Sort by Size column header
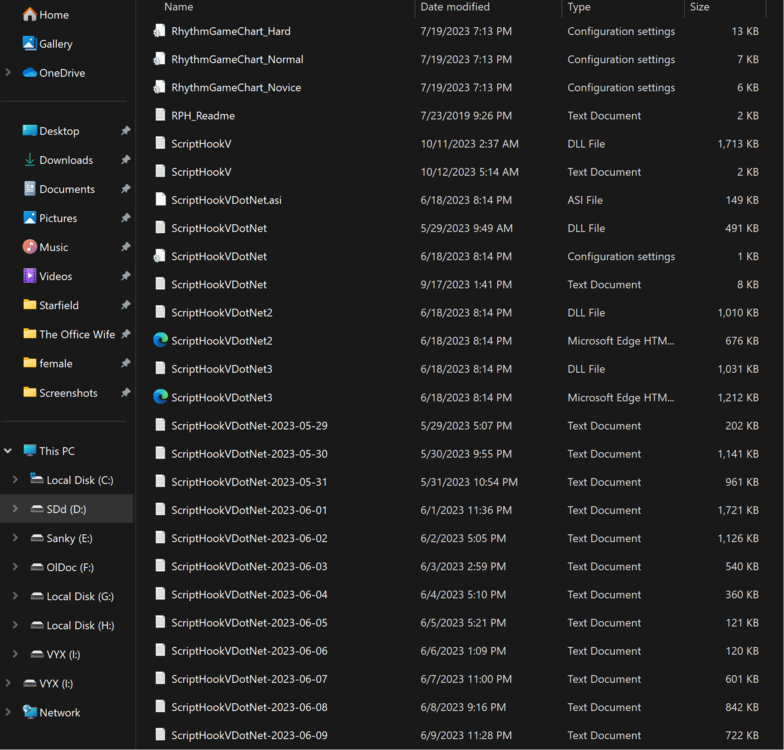 (x=700, y=7)
